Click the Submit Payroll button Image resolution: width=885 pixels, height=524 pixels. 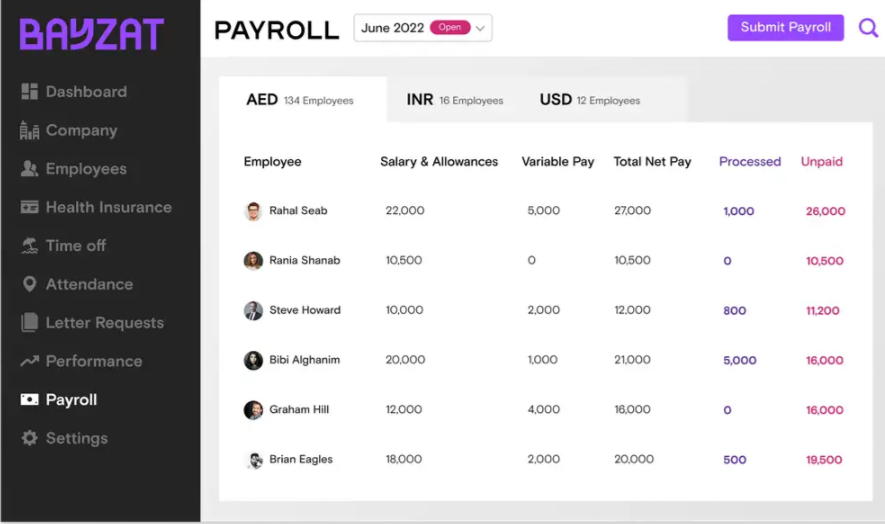[786, 28]
